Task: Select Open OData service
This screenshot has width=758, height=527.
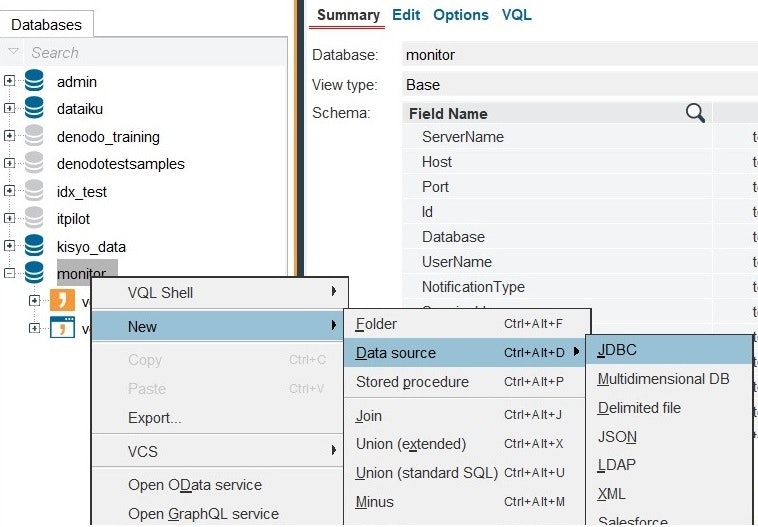Action: coord(218,485)
